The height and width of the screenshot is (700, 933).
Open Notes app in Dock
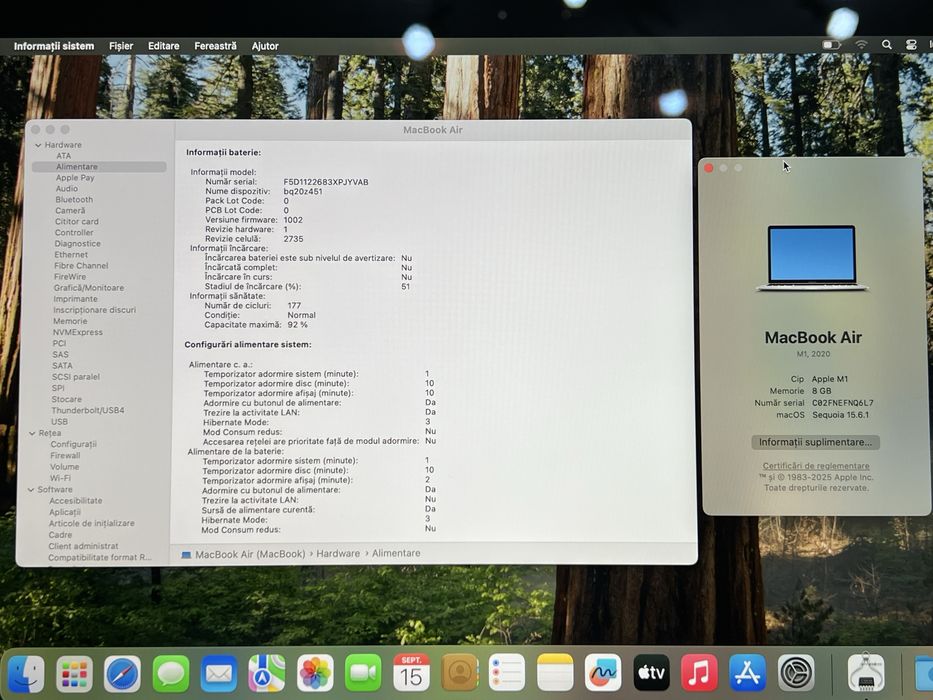click(555, 673)
